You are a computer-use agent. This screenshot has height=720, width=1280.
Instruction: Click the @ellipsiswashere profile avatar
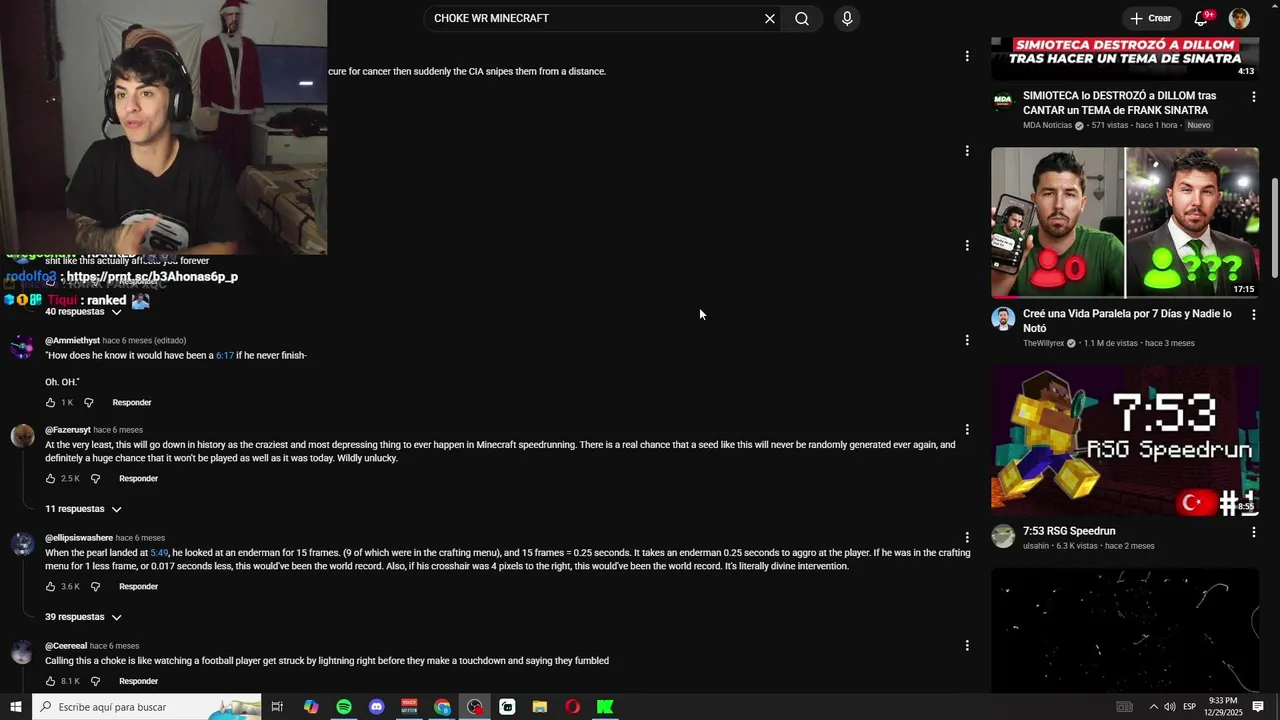coord(22,544)
